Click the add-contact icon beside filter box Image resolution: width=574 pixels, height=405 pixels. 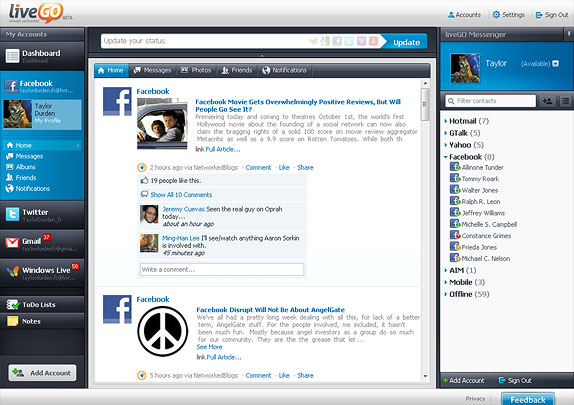(547, 101)
